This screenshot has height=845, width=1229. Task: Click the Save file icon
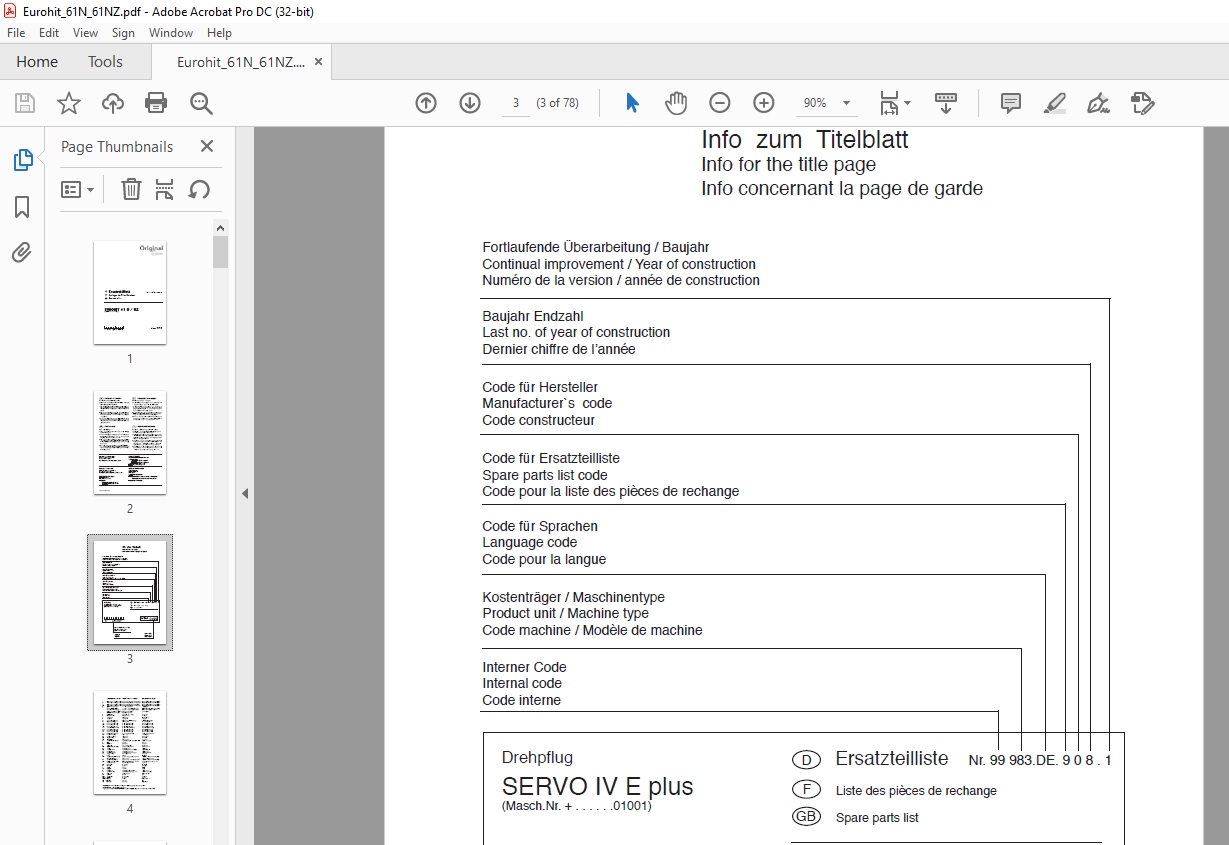point(25,103)
